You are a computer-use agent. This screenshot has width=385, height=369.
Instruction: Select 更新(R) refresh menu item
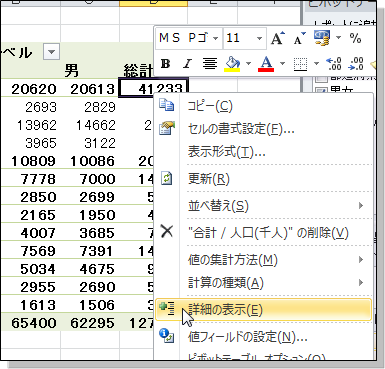(264, 179)
